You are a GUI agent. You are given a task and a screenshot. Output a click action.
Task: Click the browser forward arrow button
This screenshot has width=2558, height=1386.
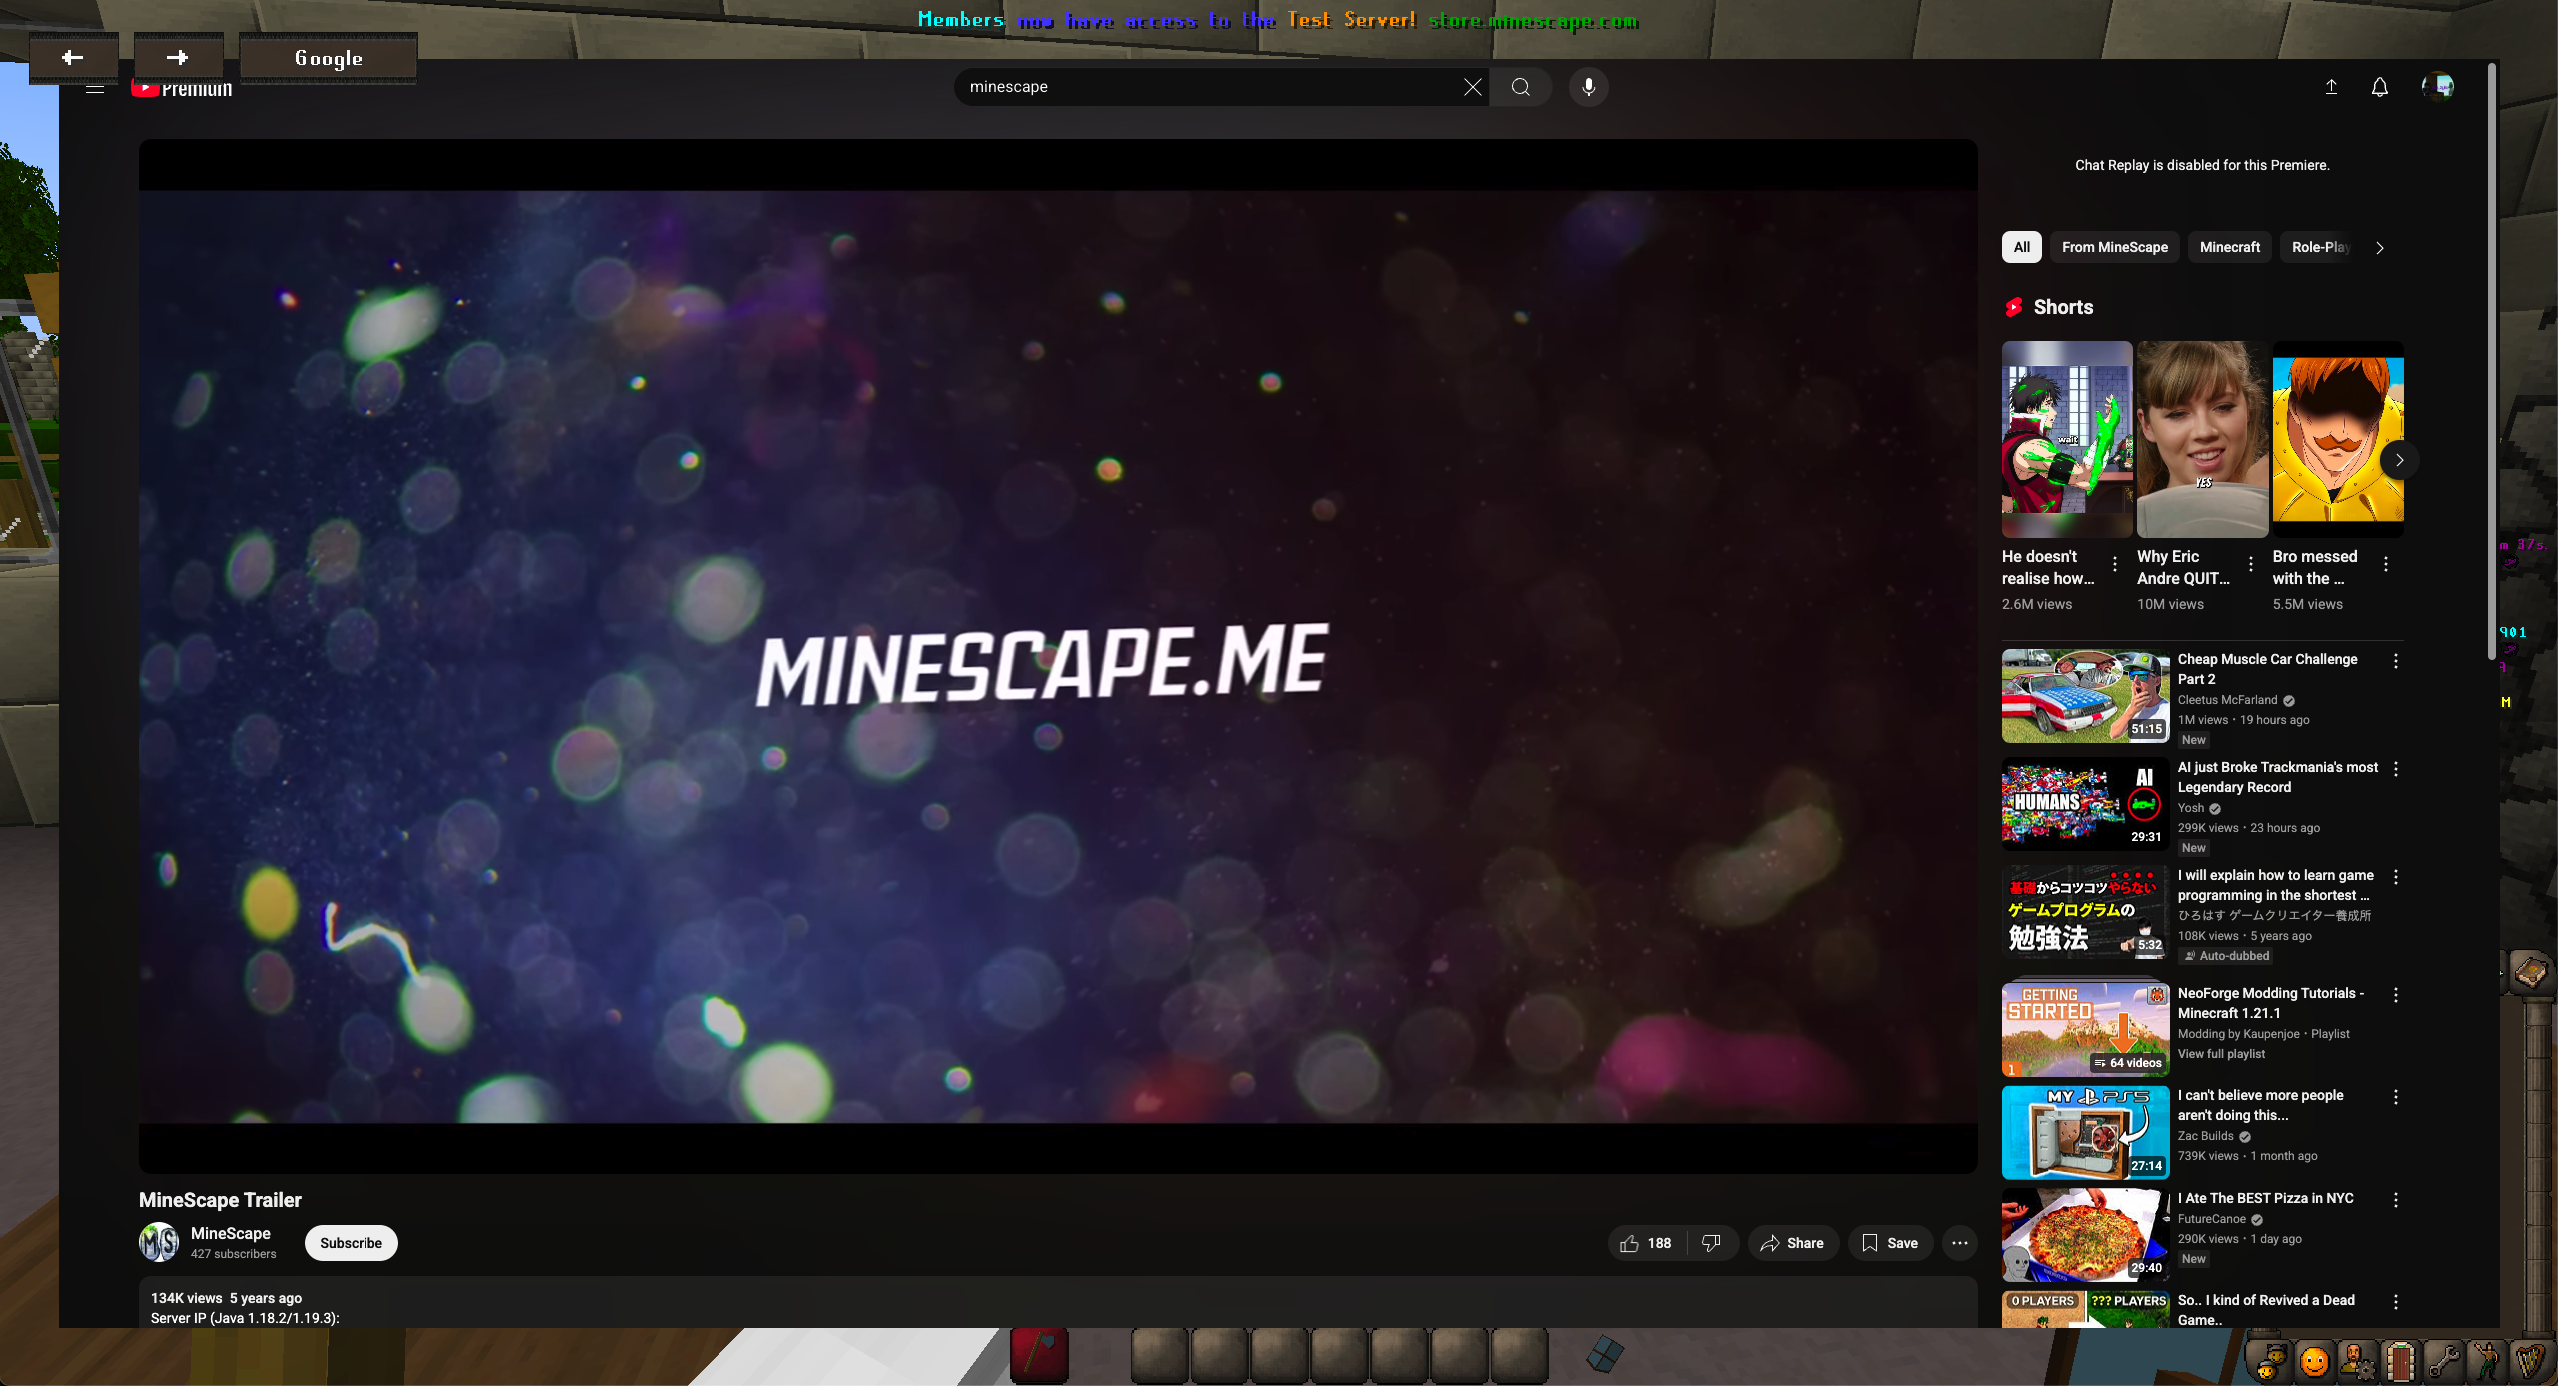178,58
